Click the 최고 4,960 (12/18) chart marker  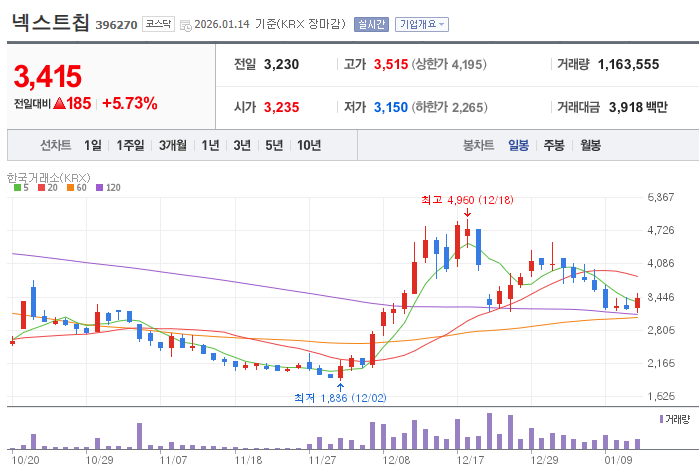(x=467, y=200)
